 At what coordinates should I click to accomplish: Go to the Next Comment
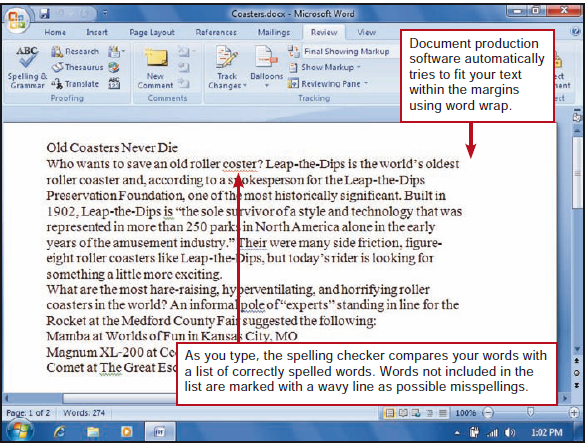pyautogui.click(x=184, y=84)
